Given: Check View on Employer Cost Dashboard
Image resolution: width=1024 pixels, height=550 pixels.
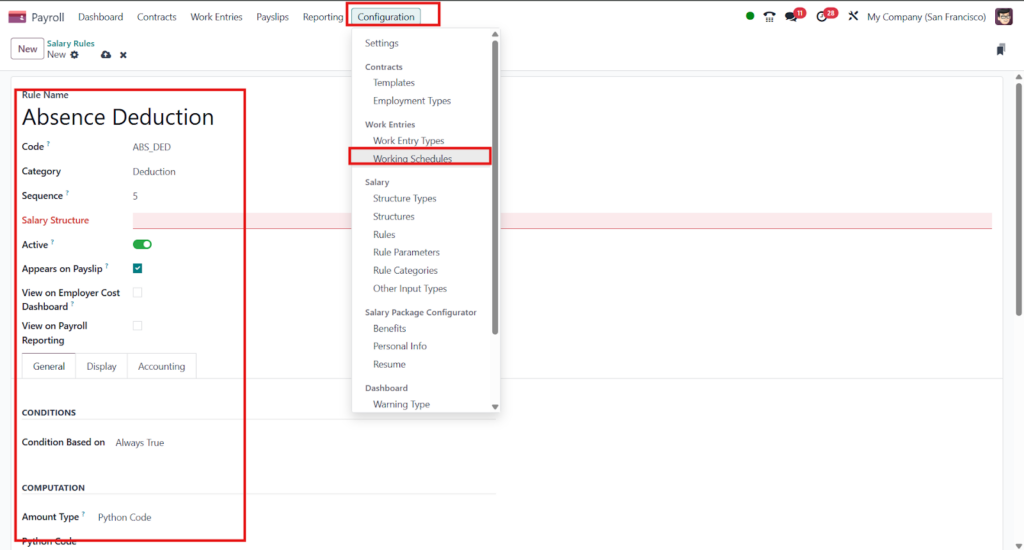Looking at the screenshot, I should (137, 293).
